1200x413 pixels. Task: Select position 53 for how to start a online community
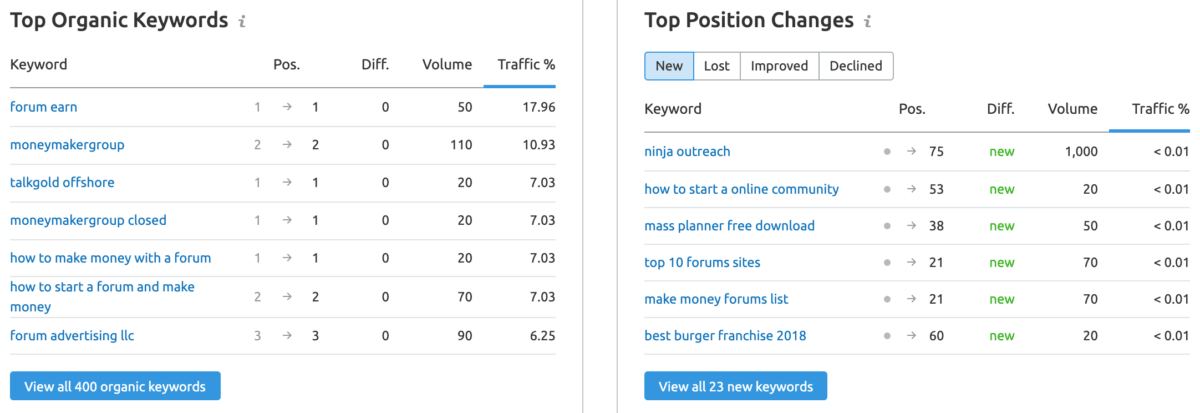tap(936, 189)
